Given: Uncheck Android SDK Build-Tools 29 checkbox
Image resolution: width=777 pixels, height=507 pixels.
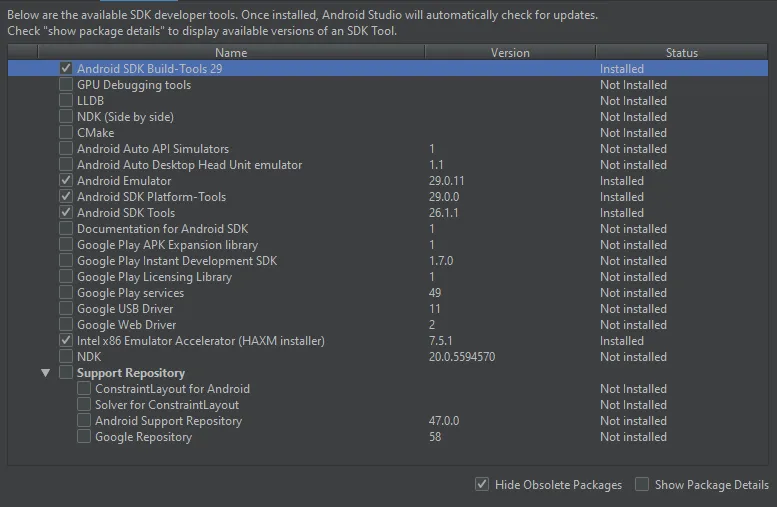Looking at the screenshot, I should 66,69.
